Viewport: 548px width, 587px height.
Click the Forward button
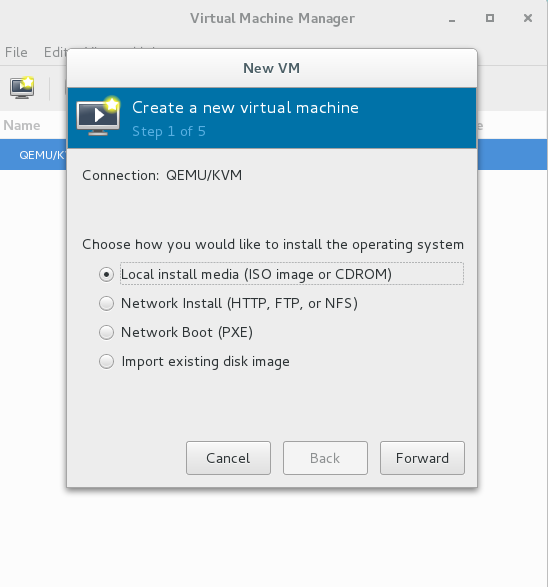coord(422,458)
